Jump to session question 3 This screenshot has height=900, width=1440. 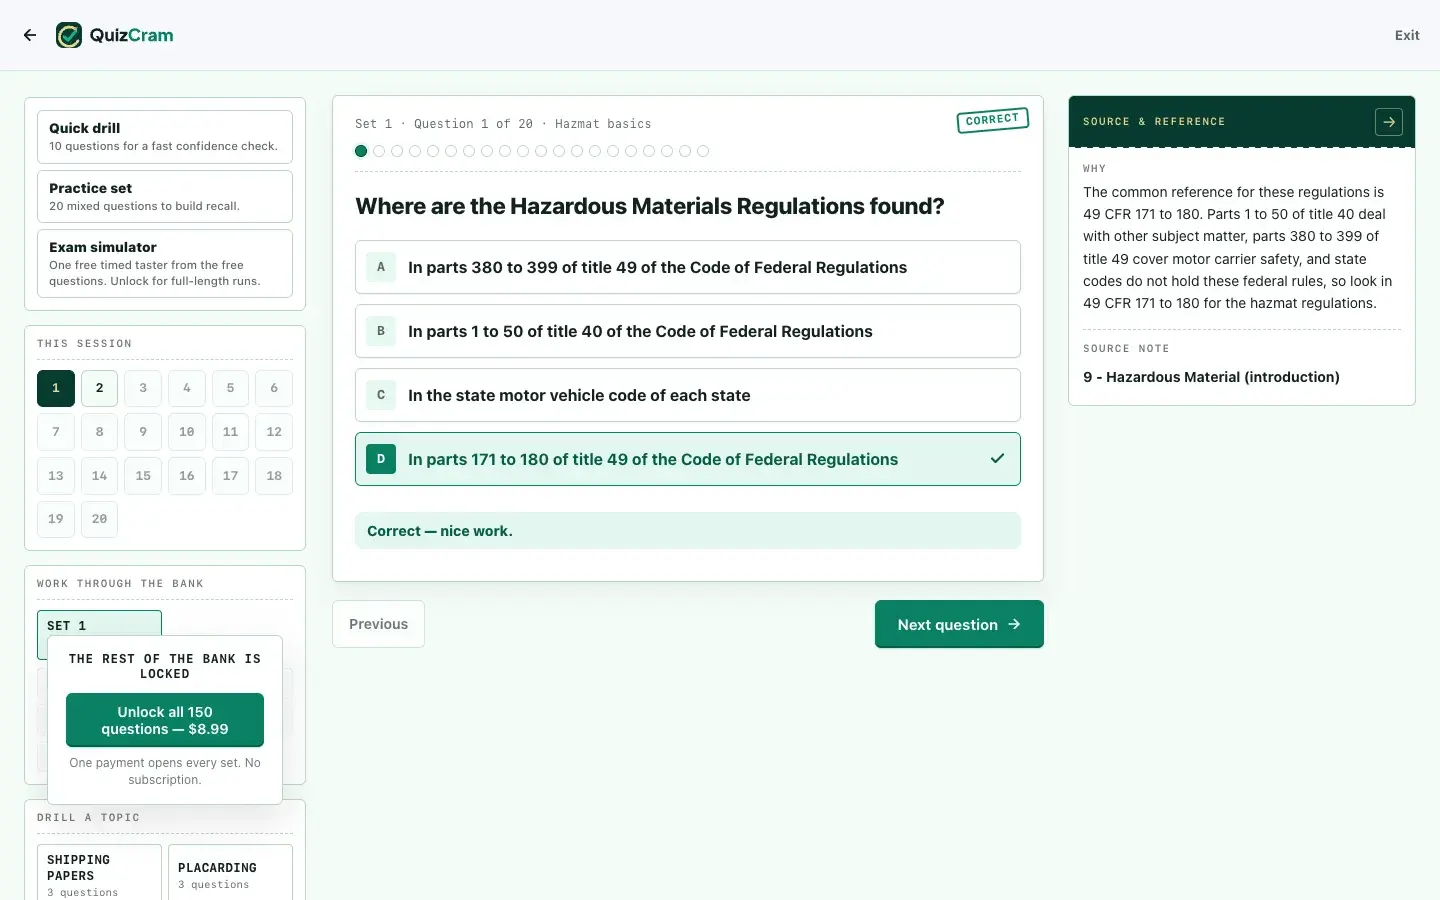143,388
